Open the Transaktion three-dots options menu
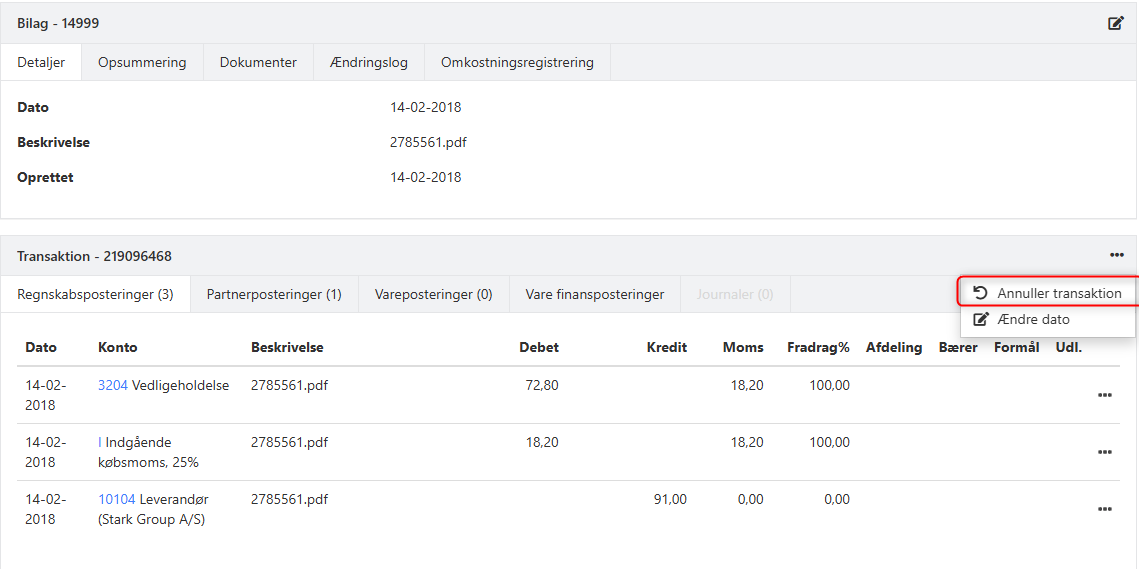This screenshot has height=569, width=1139. [x=1116, y=256]
